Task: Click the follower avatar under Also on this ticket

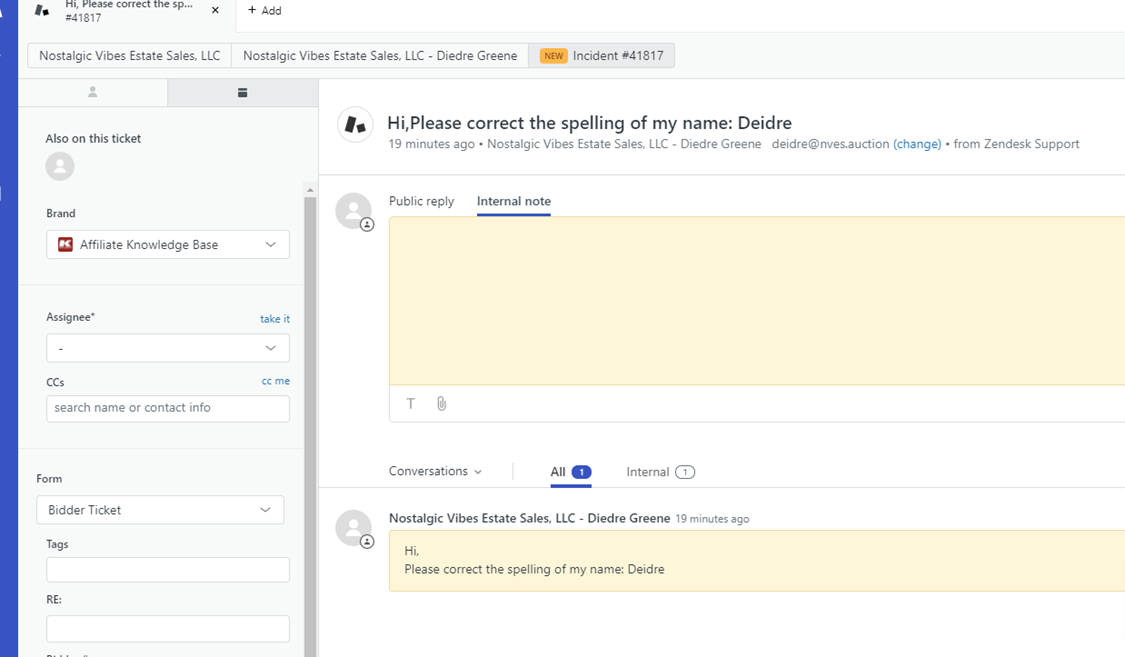Action: tap(60, 166)
